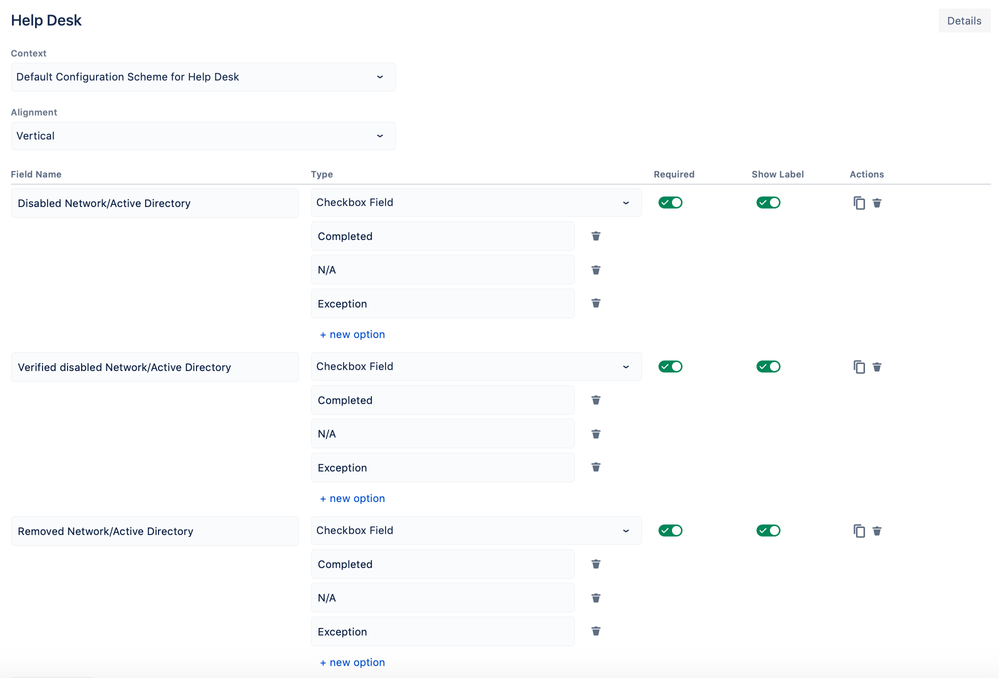Add a new option to the first checkbox field

click(x=352, y=333)
